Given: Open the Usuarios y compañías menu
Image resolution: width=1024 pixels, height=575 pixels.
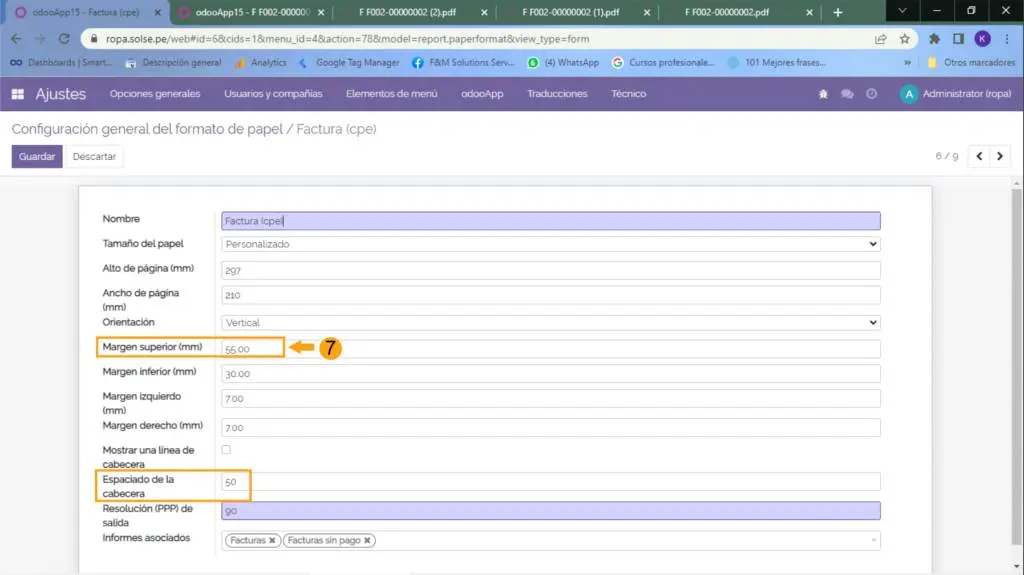Looking at the screenshot, I should click(273, 94).
